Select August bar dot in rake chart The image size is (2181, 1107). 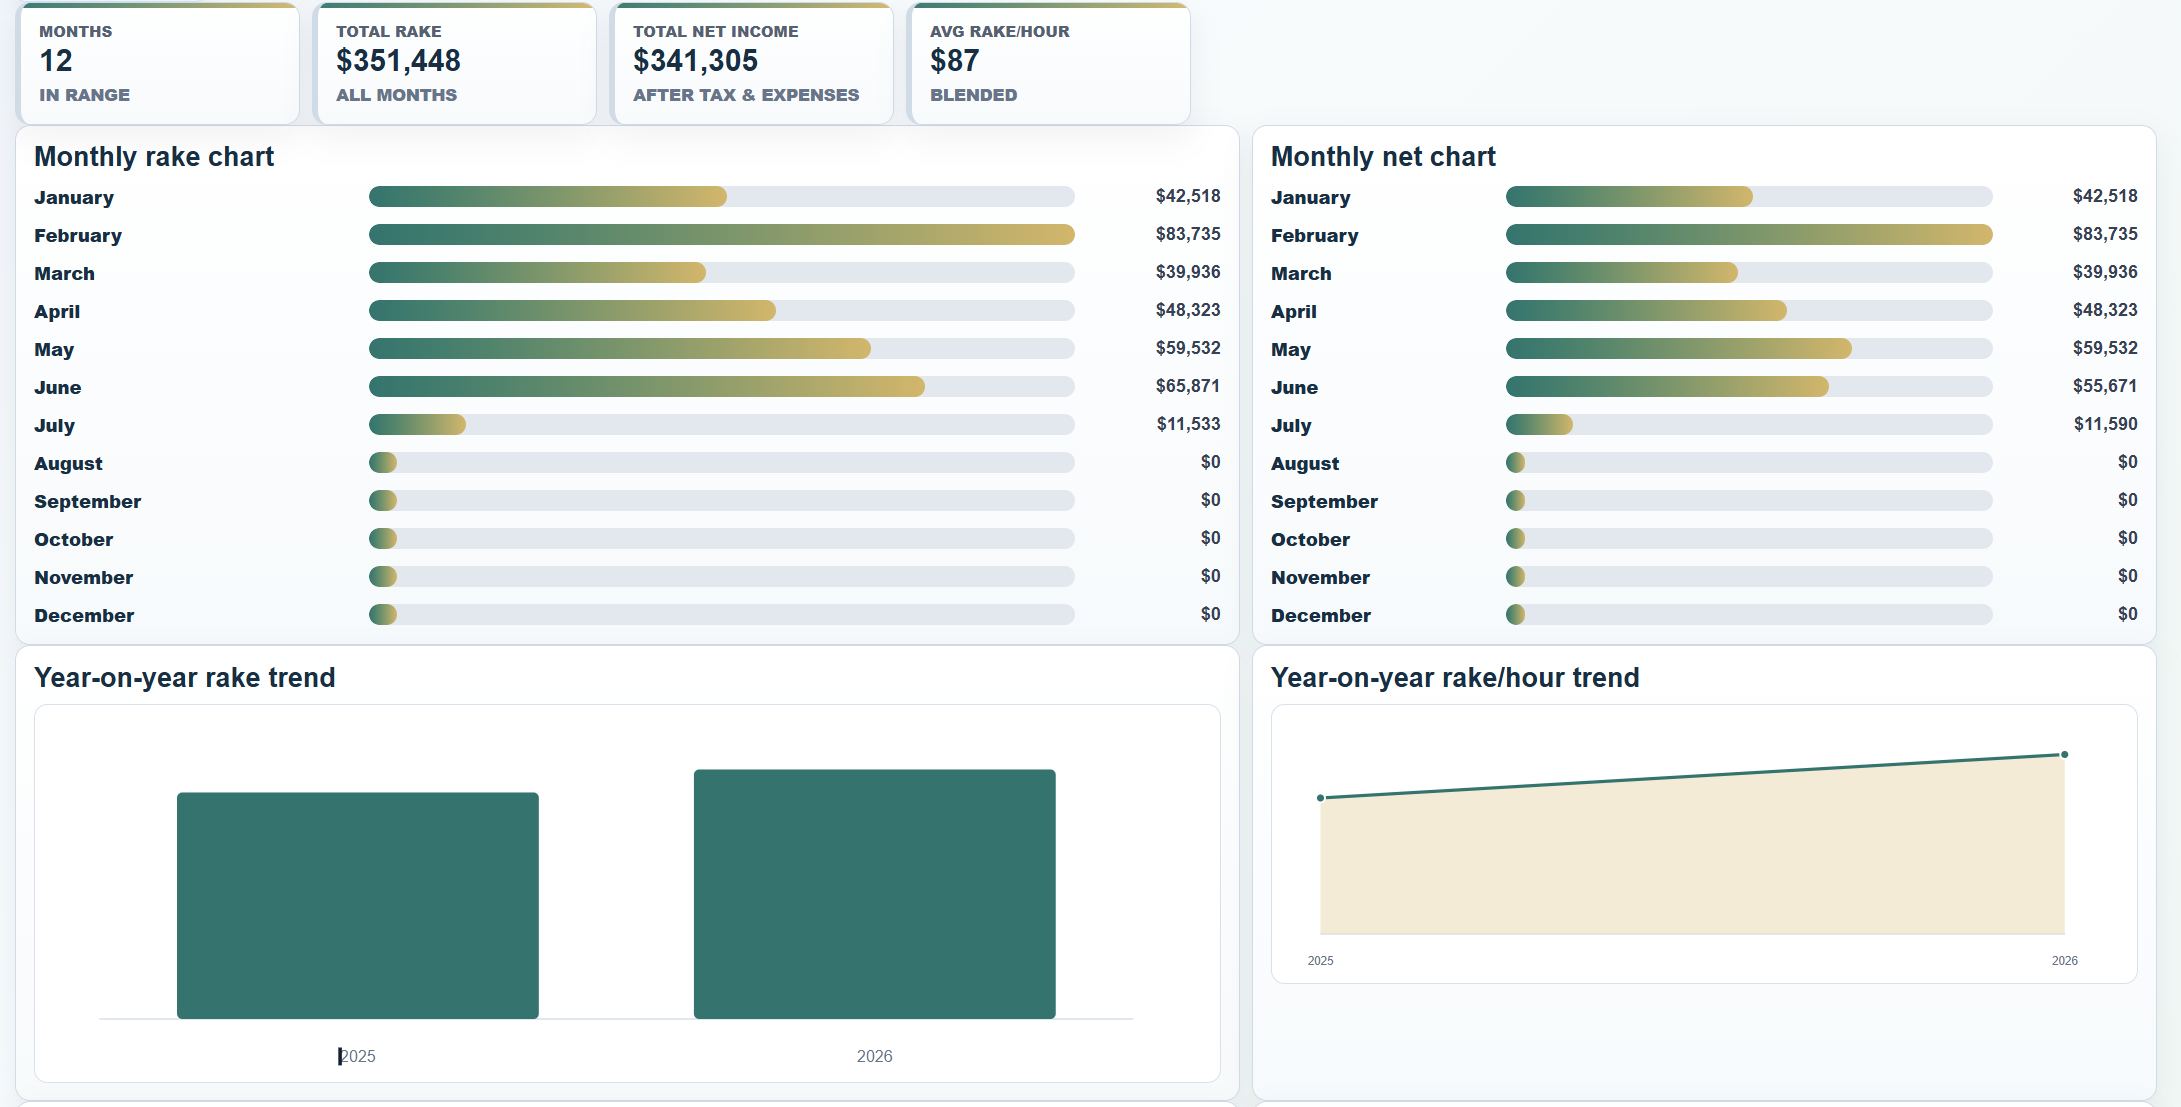tap(383, 463)
